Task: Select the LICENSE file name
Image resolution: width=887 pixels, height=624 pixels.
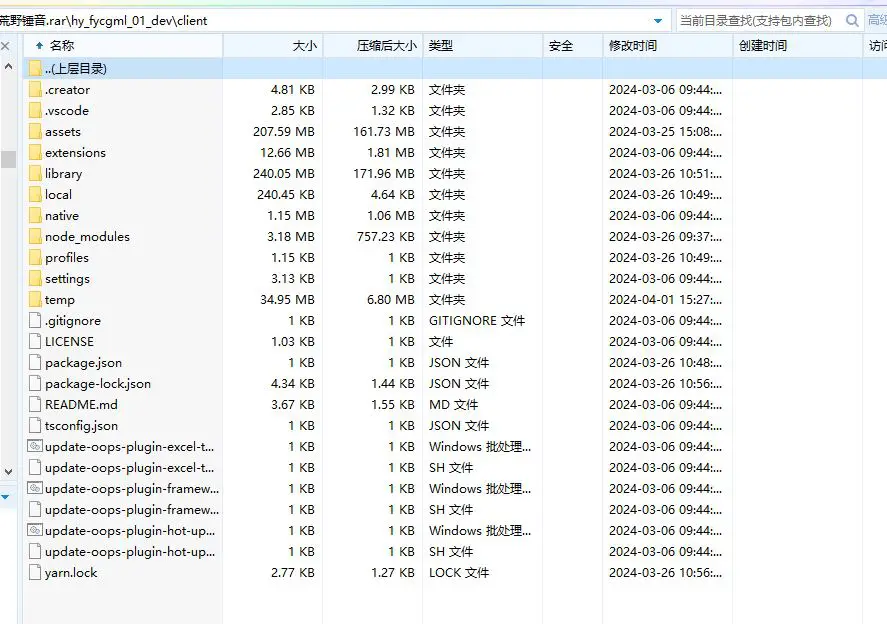Action: 69,342
